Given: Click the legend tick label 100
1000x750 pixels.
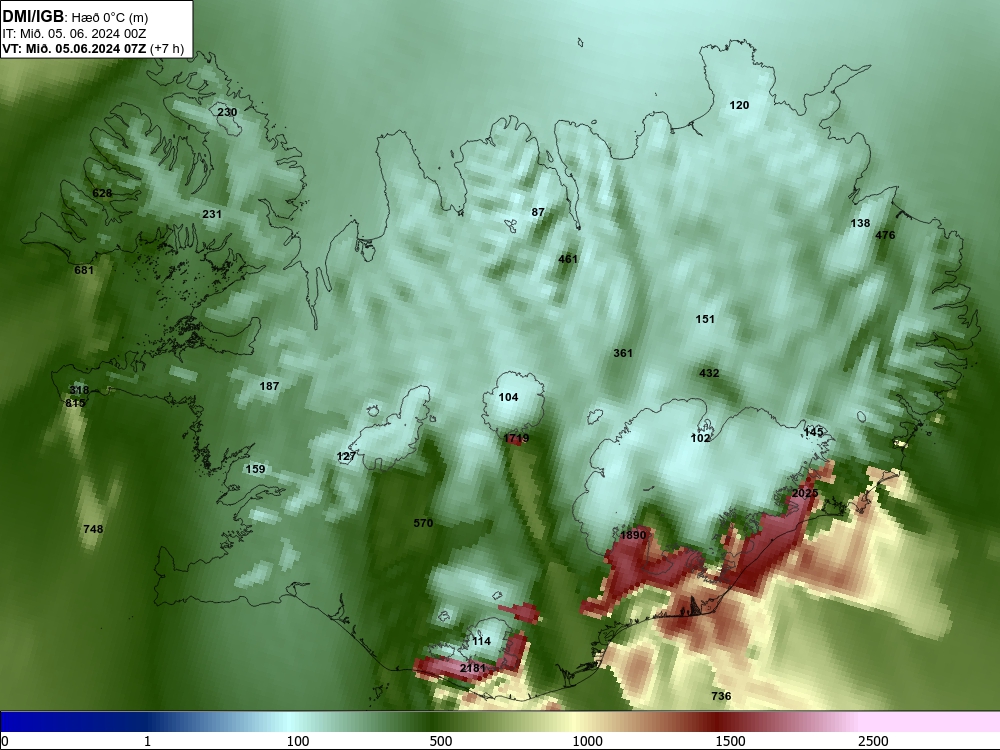Looking at the screenshot, I should pos(298,741).
